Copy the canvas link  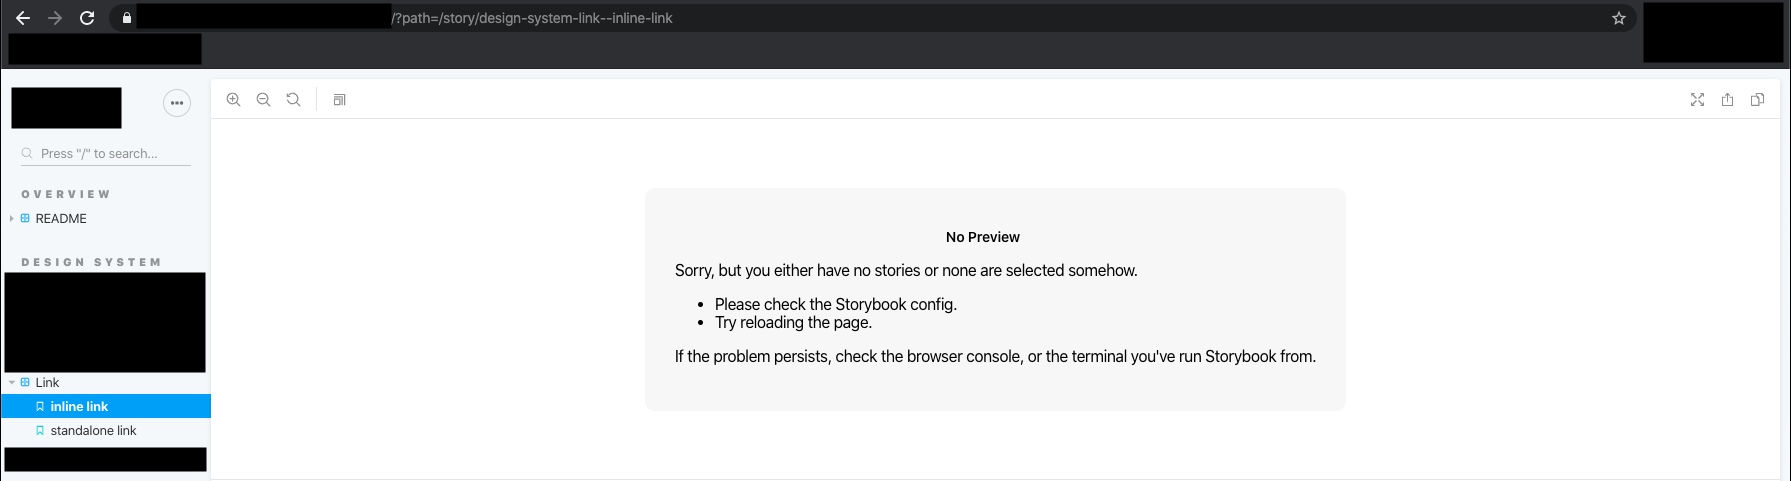coord(1757,100)
